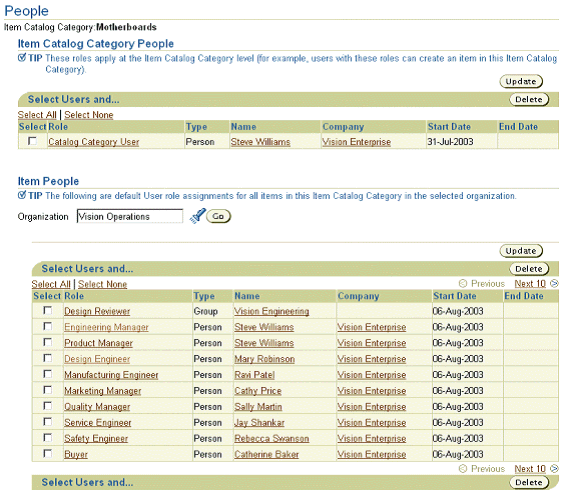Click the top Next 10 arrow icon
The width and height of the screenshot is (564, 495).
point(554,283)
